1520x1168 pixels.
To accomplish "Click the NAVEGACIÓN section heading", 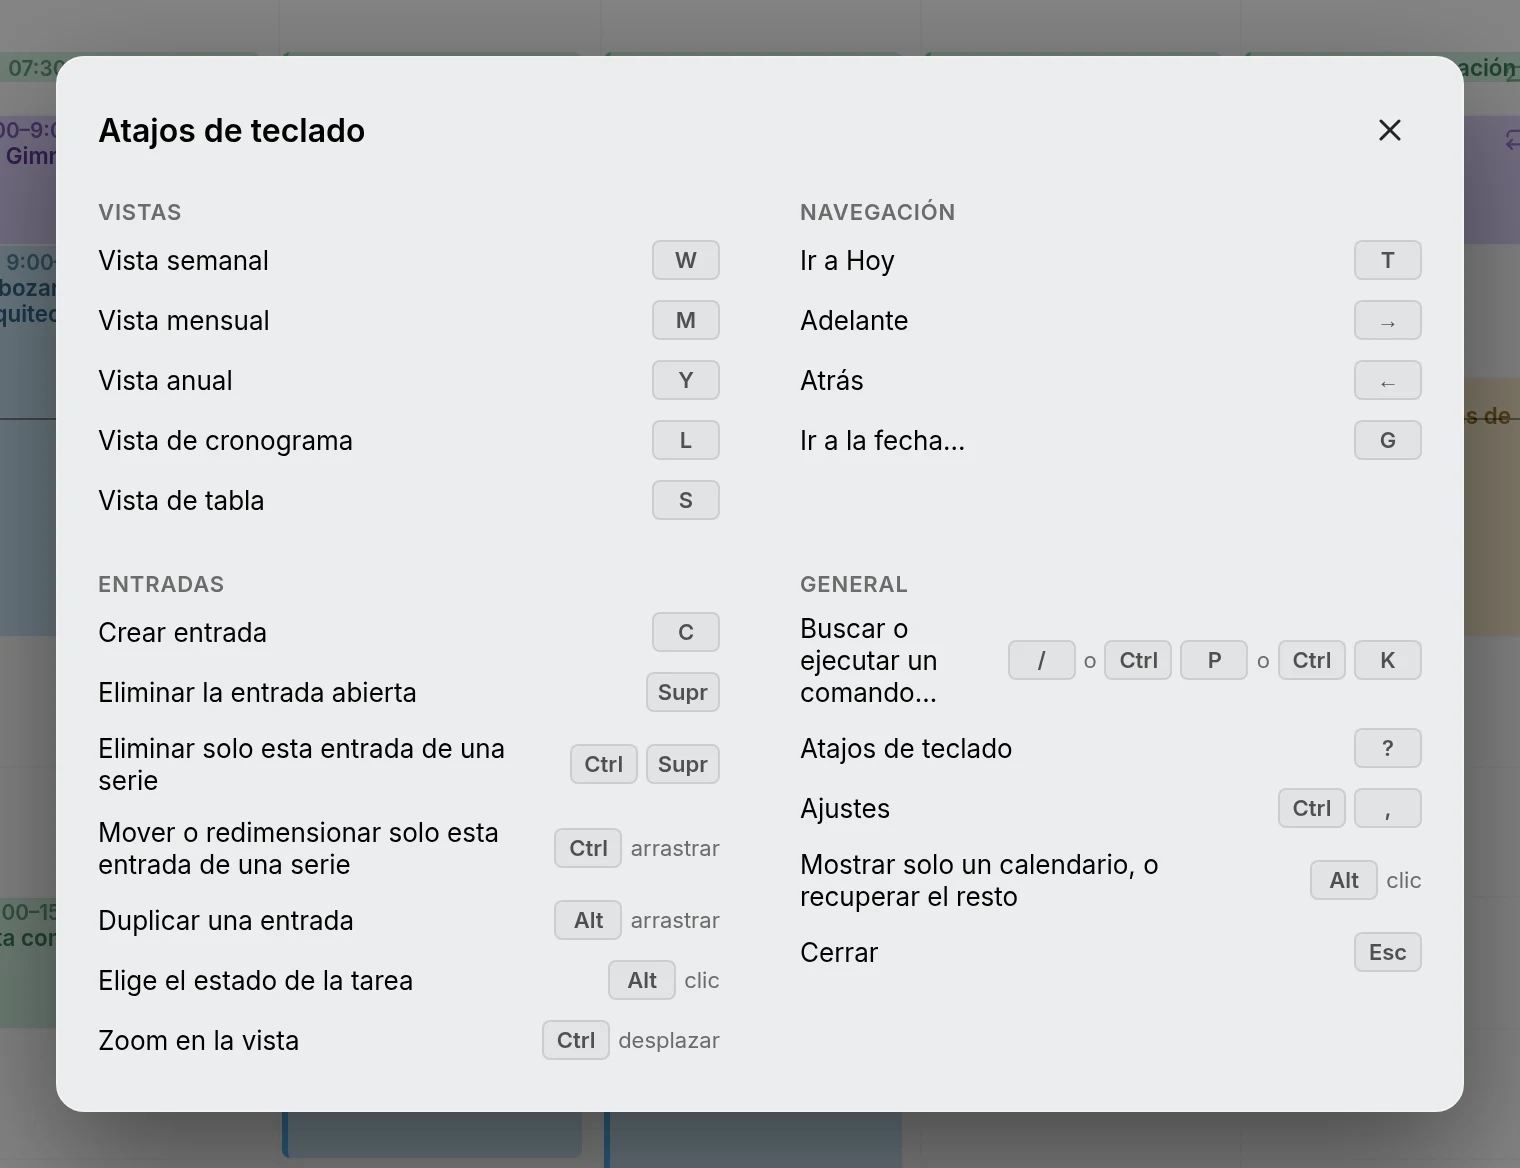I will point(877,212).
